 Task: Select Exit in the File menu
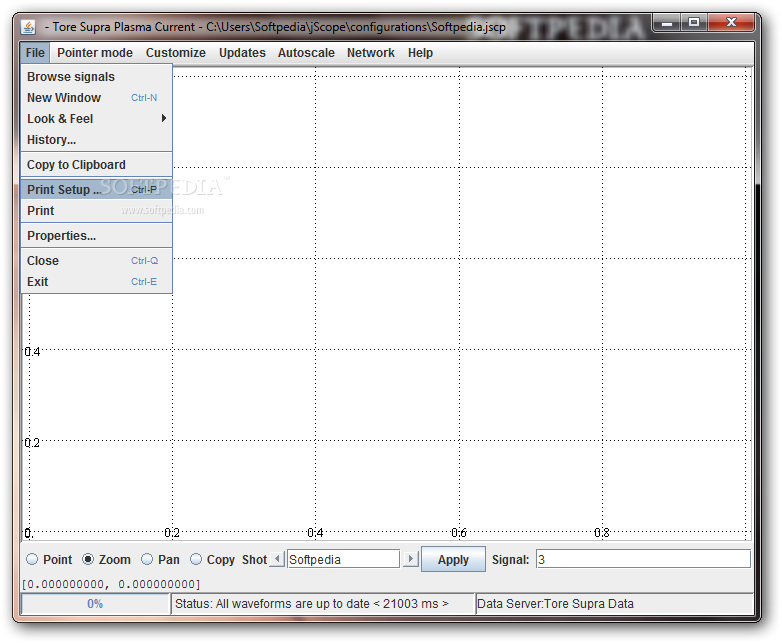96,281
